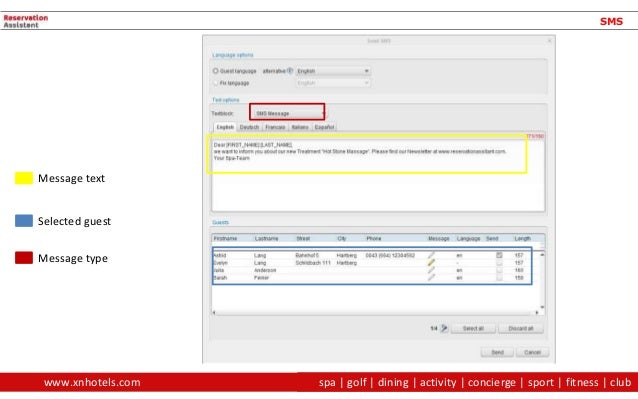Click the red Message type legend swatch
Image resolution: width=638 pixels, height=399 pixels.
pos(24,258)
